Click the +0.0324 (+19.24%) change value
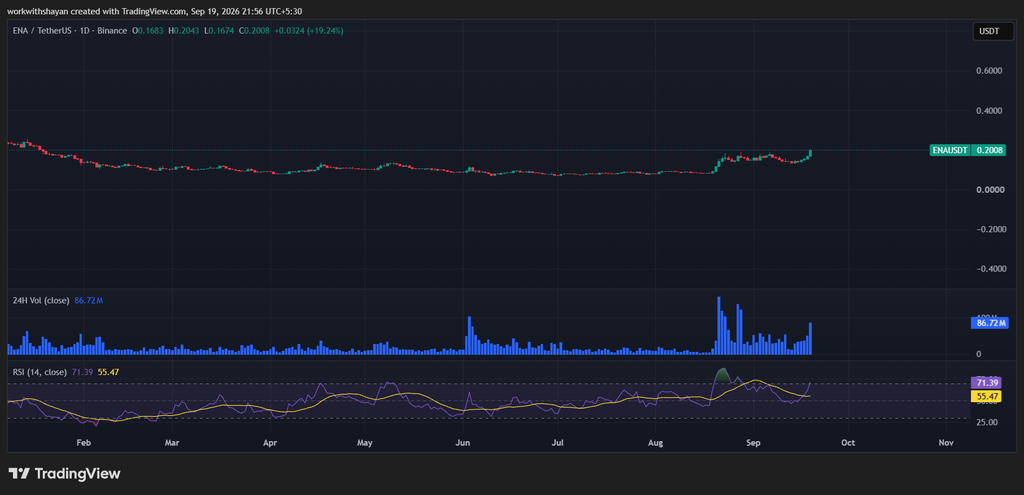Screen dimensions: 1024x495 (x=308, y=31)
